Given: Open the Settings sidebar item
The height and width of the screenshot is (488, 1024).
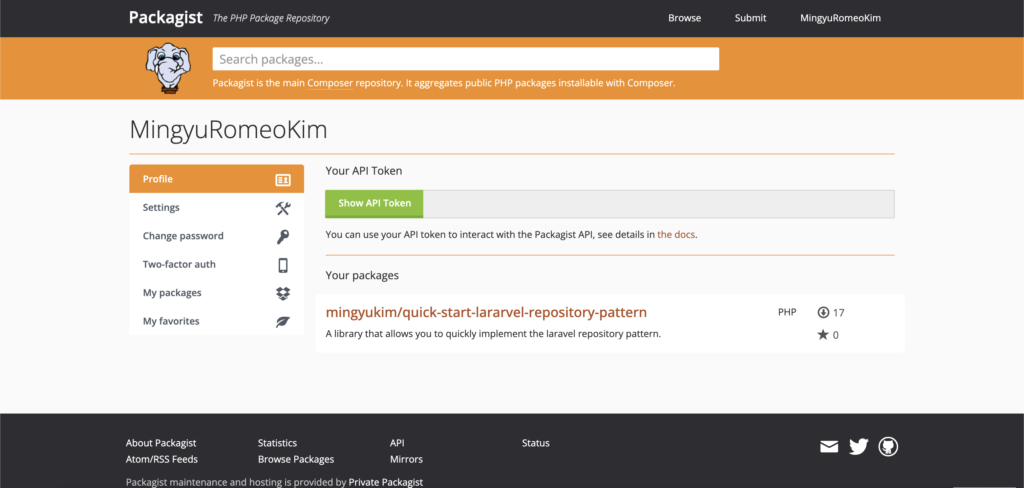Looking at the screenshot, I should pyautogui.click(x=217, y=208).
